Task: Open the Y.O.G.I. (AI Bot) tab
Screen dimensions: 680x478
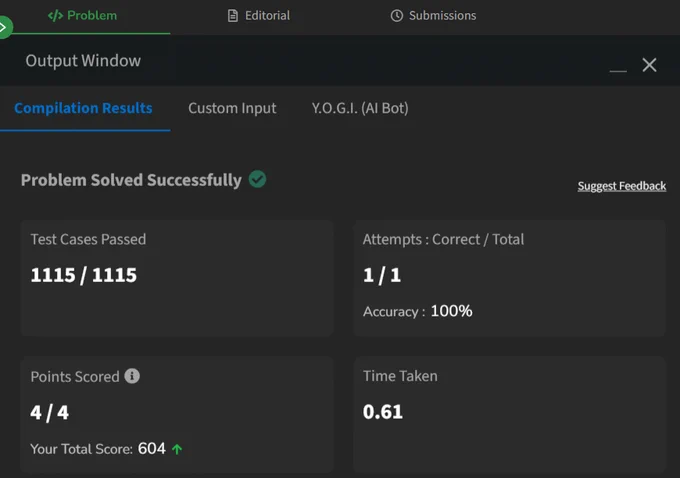Action: tap(360, 108)
